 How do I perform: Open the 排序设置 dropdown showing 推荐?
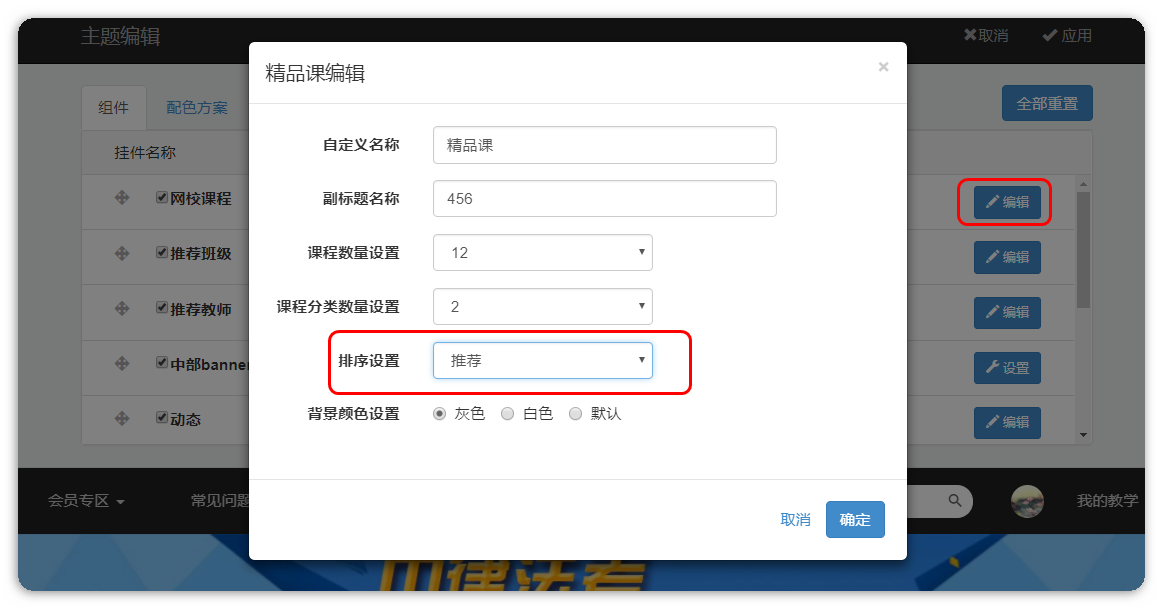(x=542, y=361)
